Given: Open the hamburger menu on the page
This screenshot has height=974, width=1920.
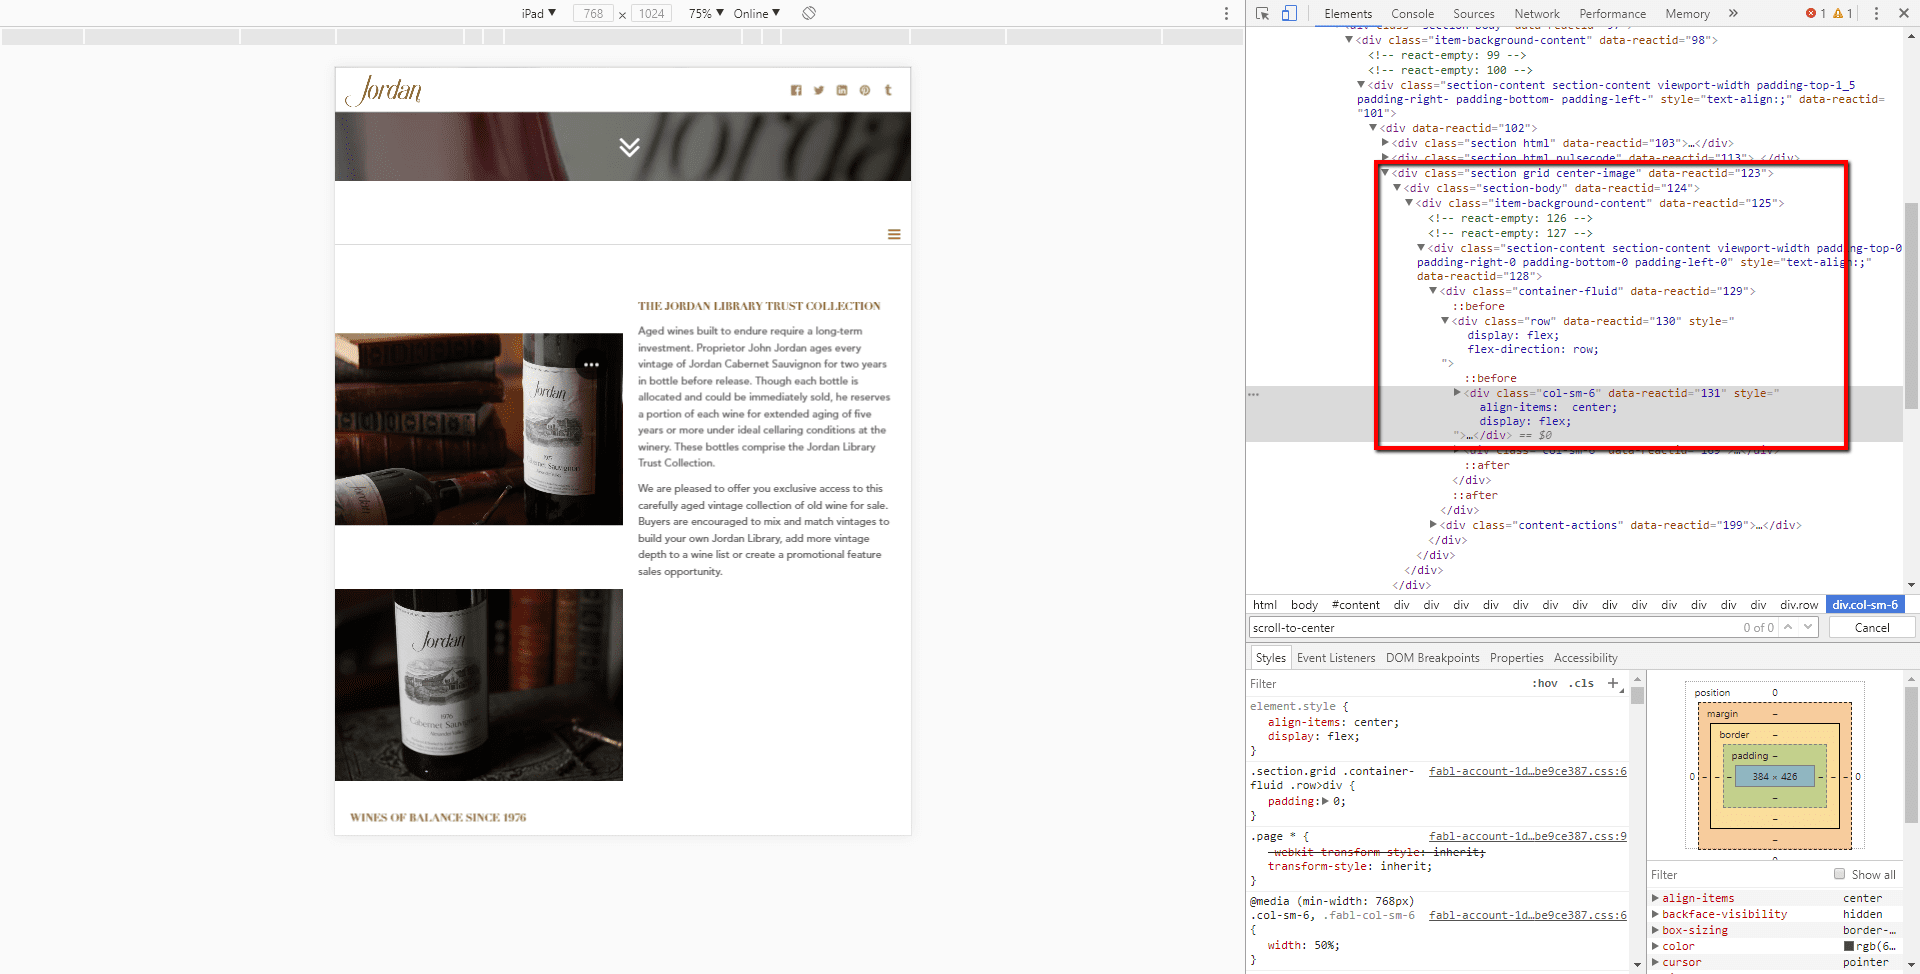Looking at the screenshot, I should 894,234.
